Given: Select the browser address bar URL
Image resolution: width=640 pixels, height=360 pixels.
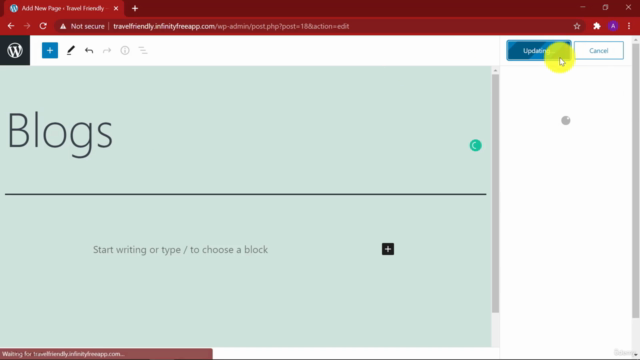Looking at the screenshot, I should point(231,26).
